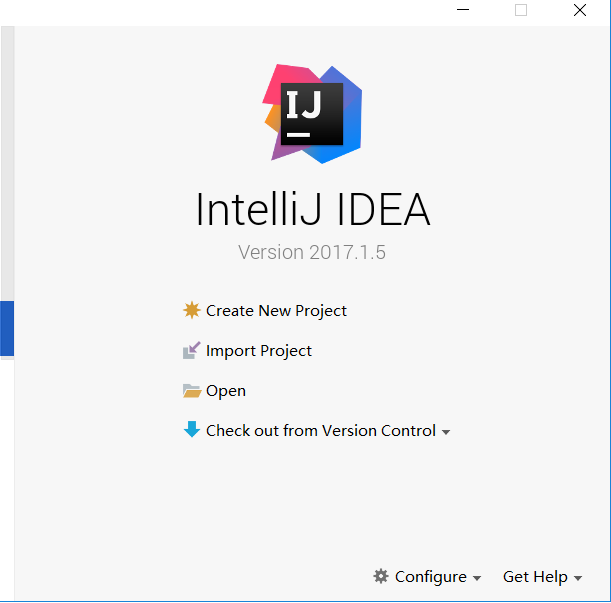Viewport: 611px width, 603px height.
Task: Click the Version 2017.1.5 text
Action: pos(312,252)
